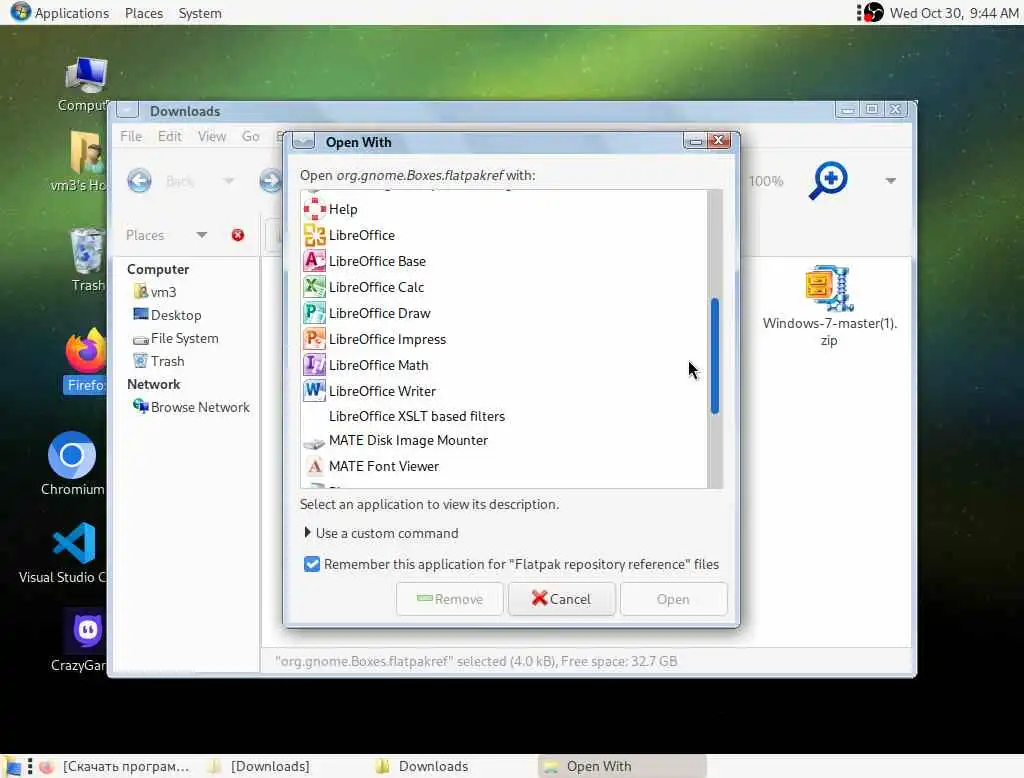Image resolution: width=1024 pixels, height=778 pixels.
Task: Click the application list scrollbar thumb
Action: (715, 356)
